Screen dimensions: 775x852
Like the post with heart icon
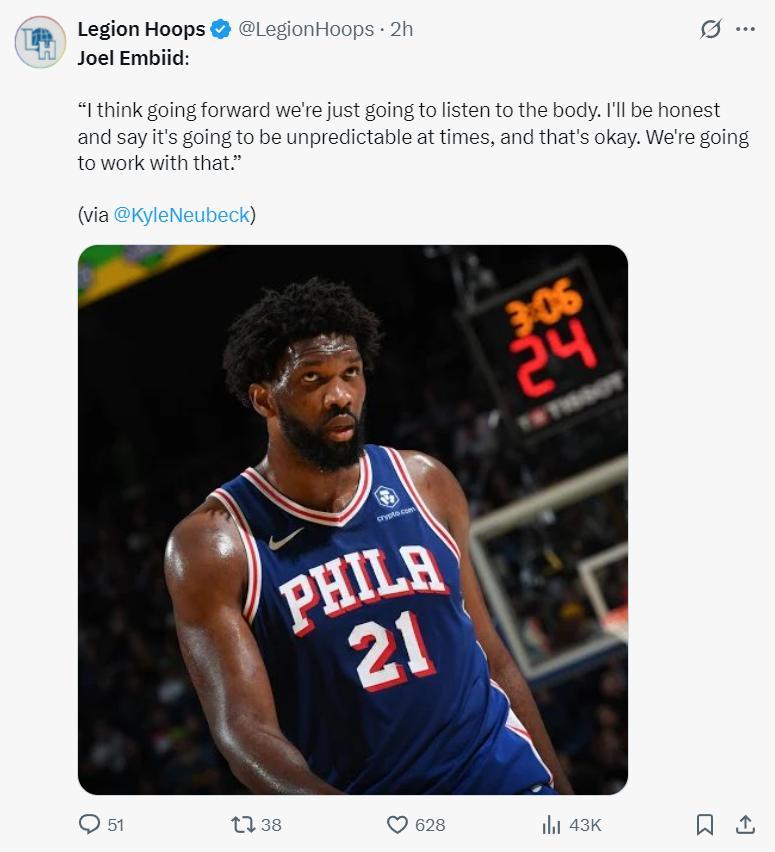pos(397,824)
